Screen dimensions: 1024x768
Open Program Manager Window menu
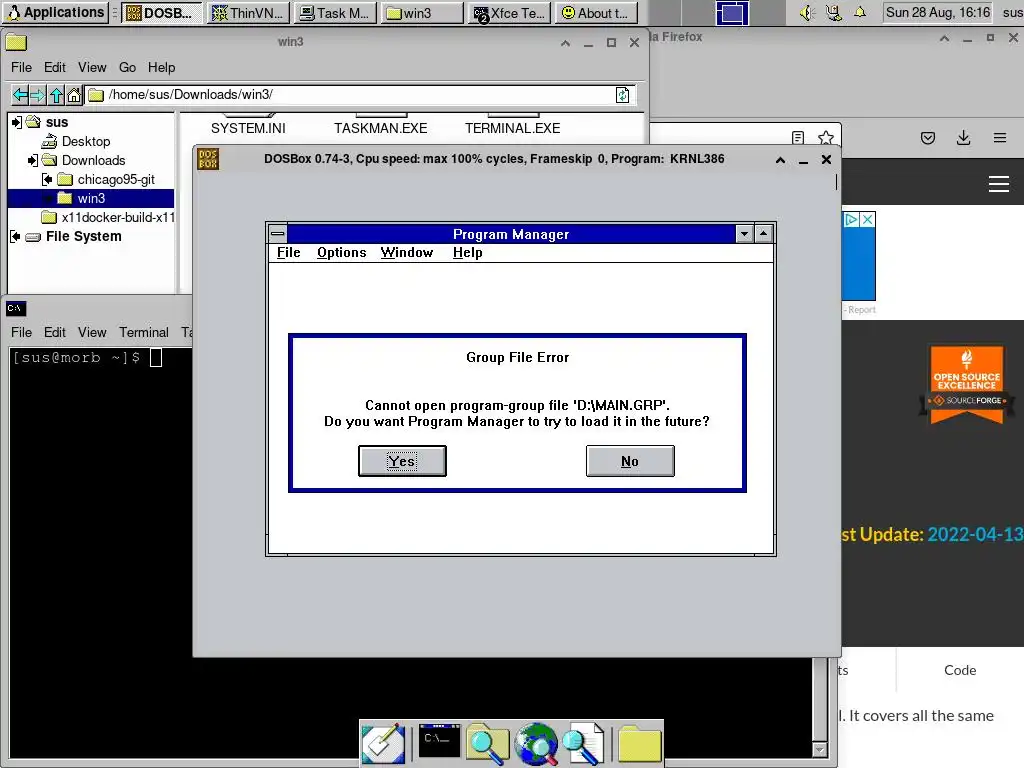[407, 253]
